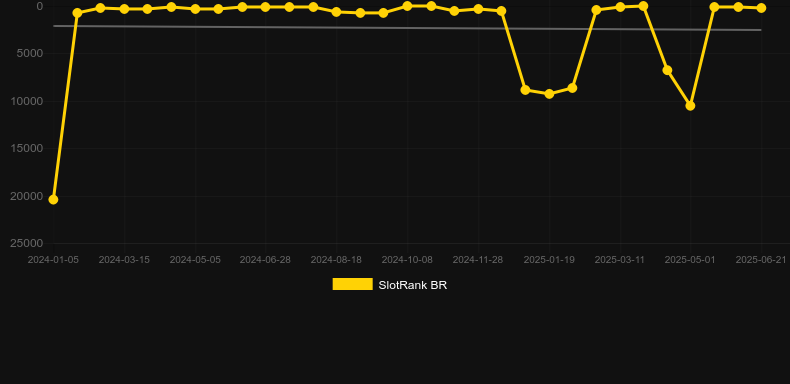Click the 20000 y-axis value label

[27, 196]
